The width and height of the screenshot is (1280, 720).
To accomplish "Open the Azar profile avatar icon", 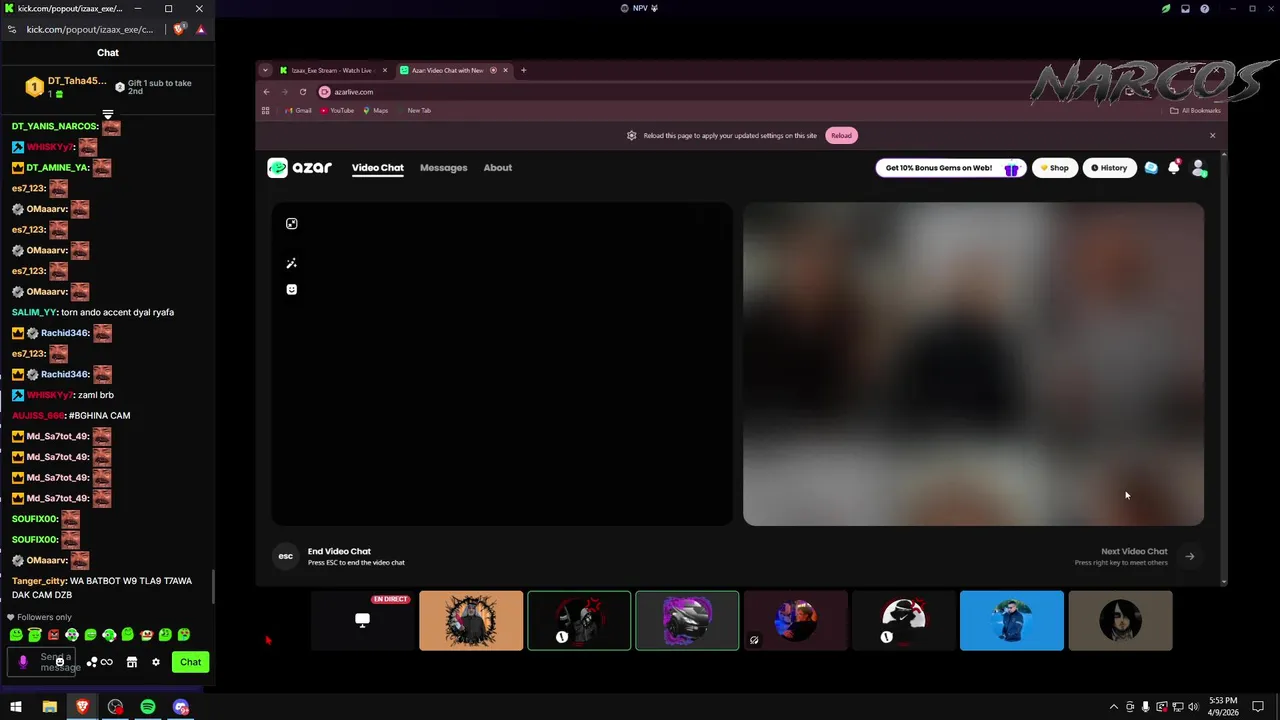I will (x=1199, y=168).
